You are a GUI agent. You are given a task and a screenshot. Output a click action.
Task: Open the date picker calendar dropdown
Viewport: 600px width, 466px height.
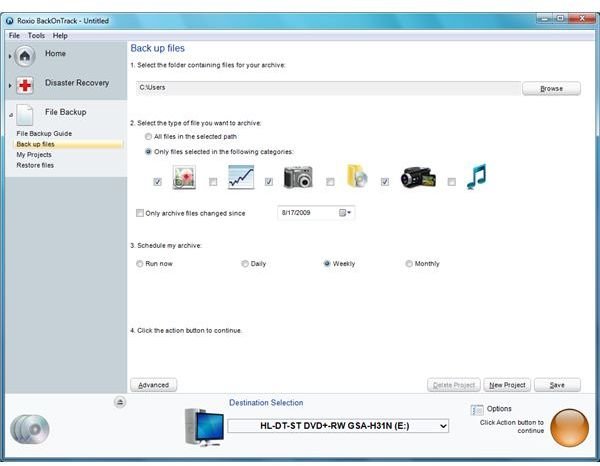coord(345,213)
